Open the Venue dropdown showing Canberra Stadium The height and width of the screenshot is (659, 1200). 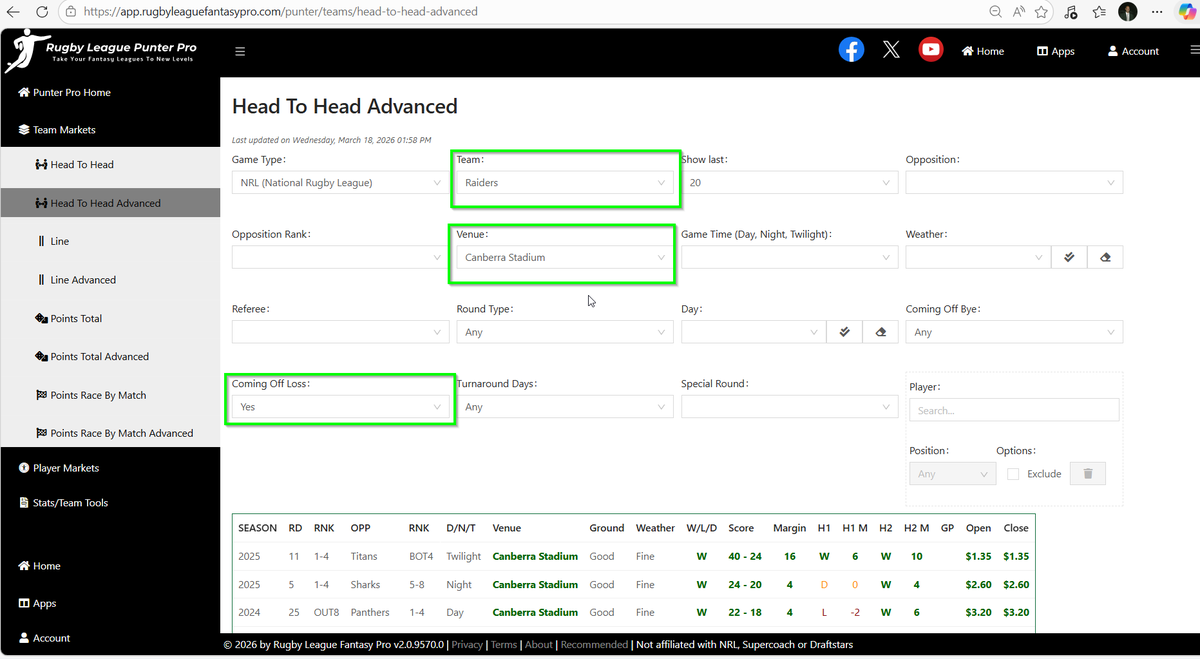pyautogui.click(x=564, y=257)
